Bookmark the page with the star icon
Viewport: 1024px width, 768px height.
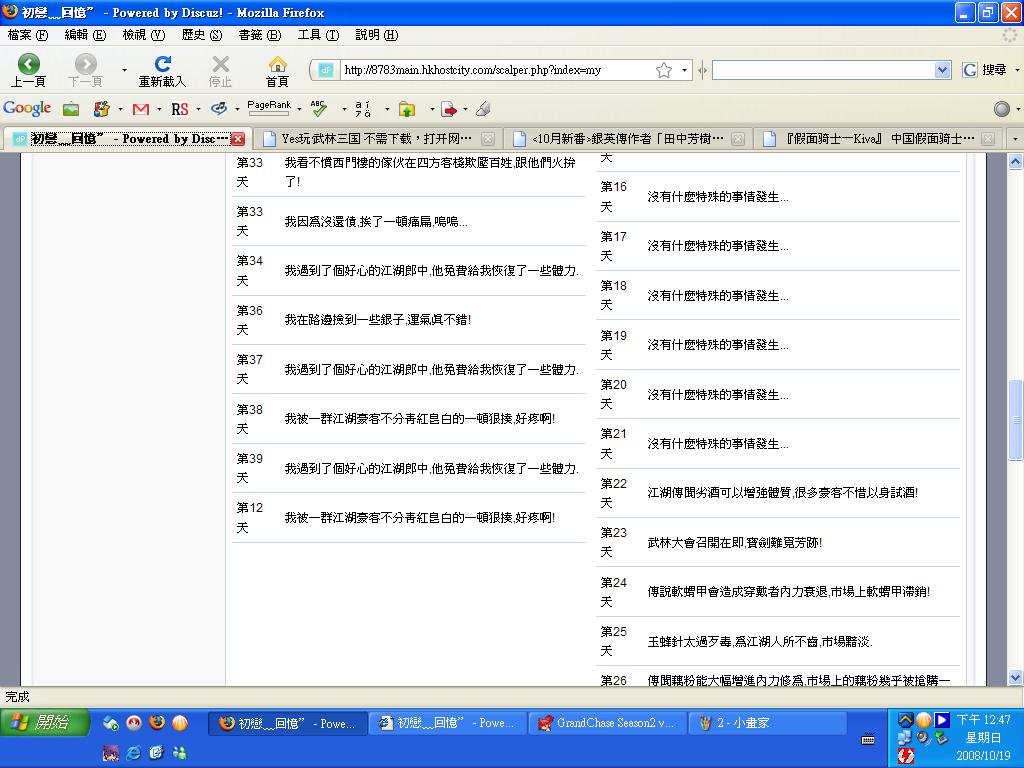point(664,70)
